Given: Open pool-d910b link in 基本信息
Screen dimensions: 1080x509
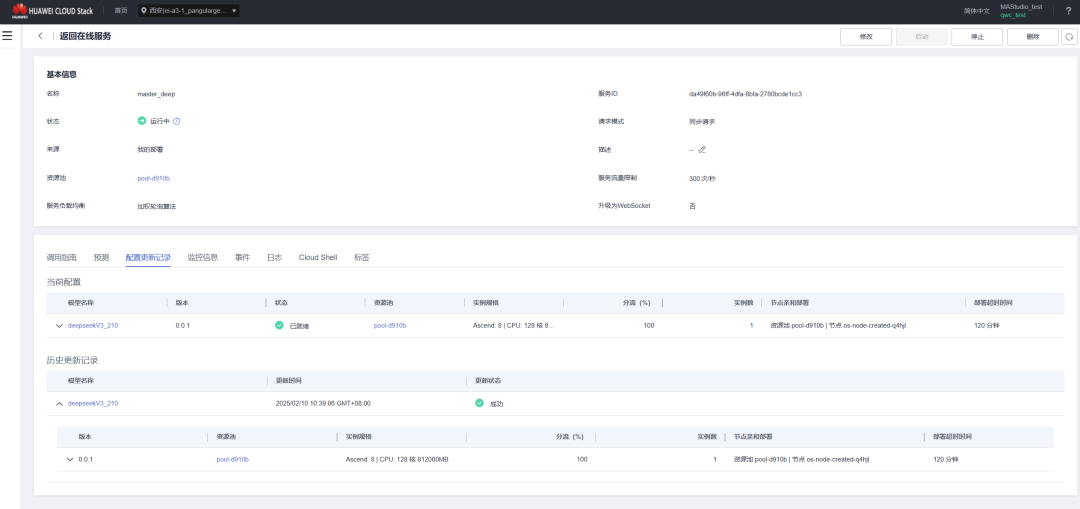Looking at the screenshot, I should click(x=154, y=178).
